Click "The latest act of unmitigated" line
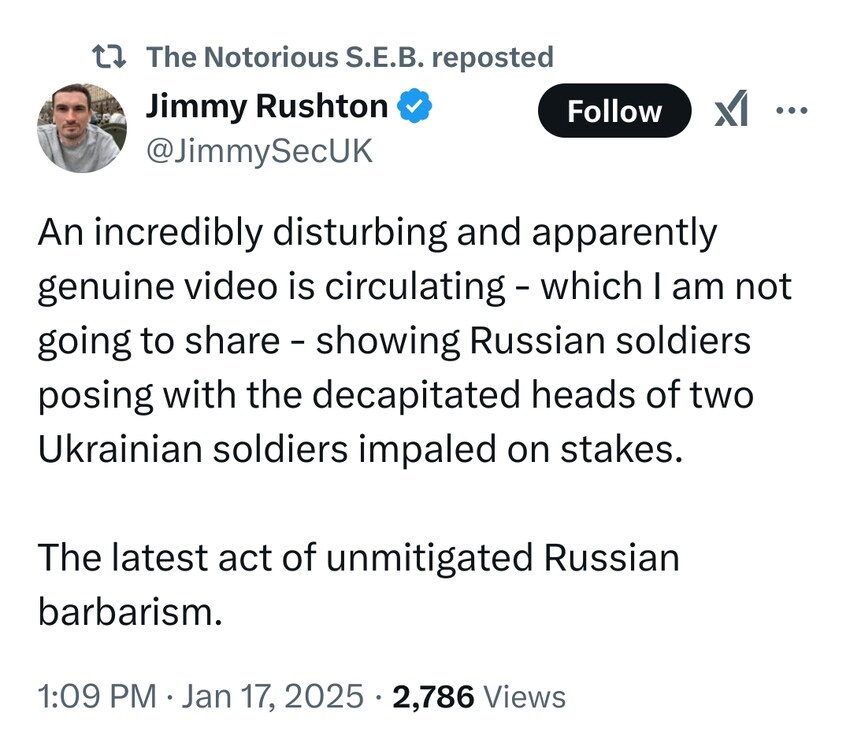 [358, 556]
